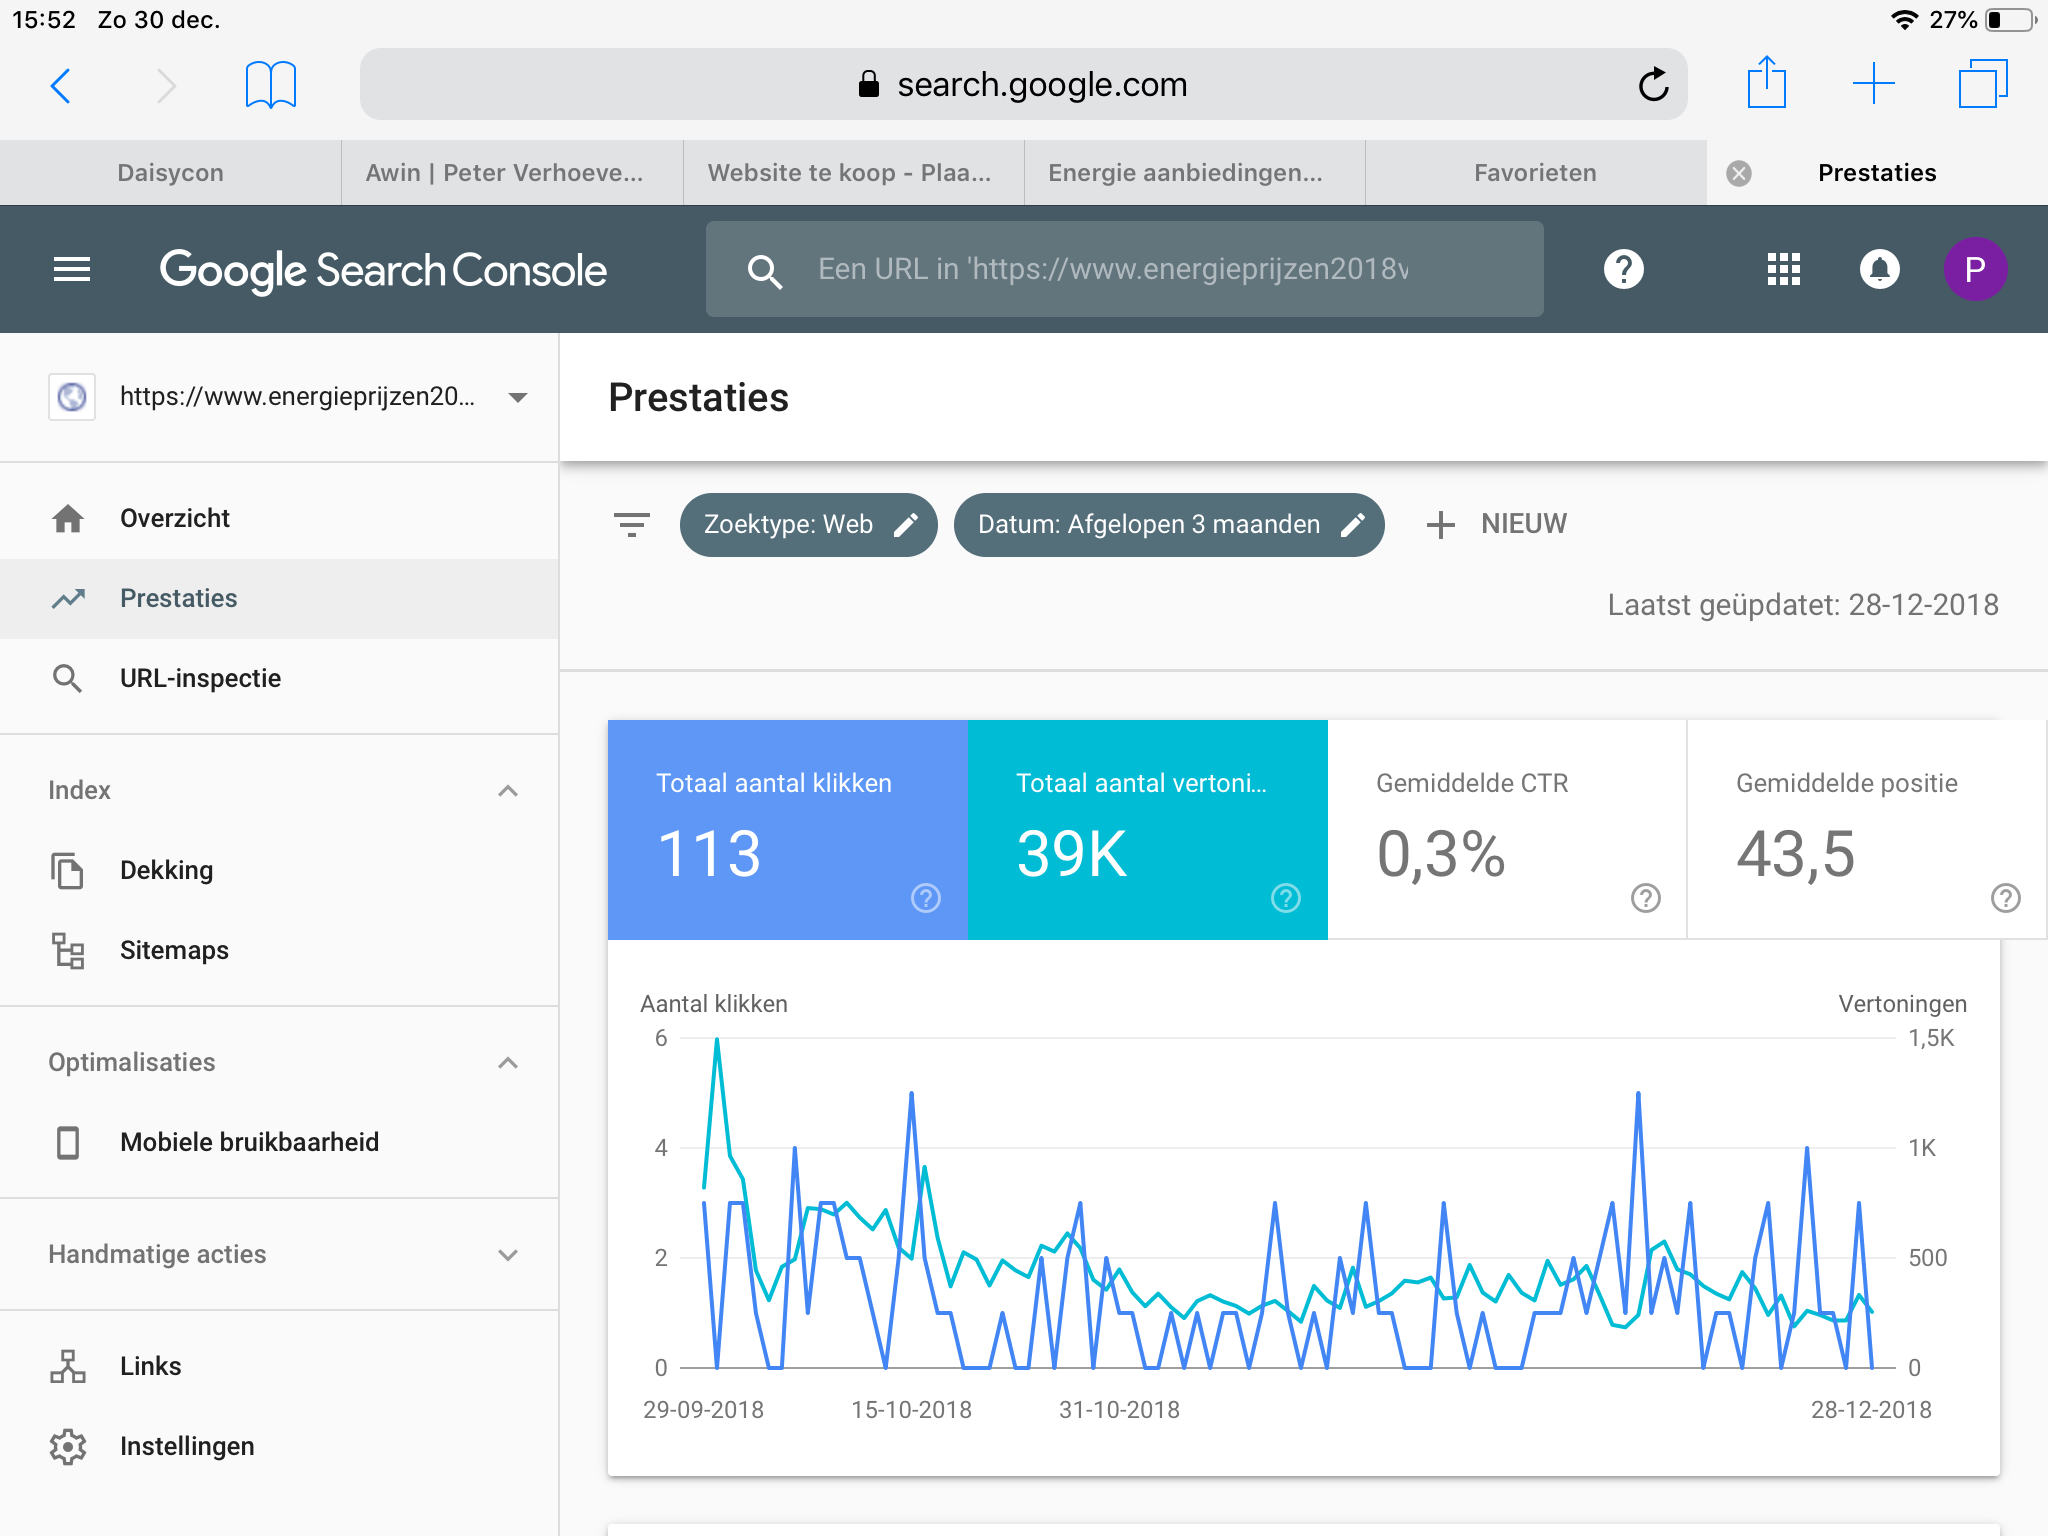Click the filter lines icon
The image size is (2048, 1536).
coord(632,524)
